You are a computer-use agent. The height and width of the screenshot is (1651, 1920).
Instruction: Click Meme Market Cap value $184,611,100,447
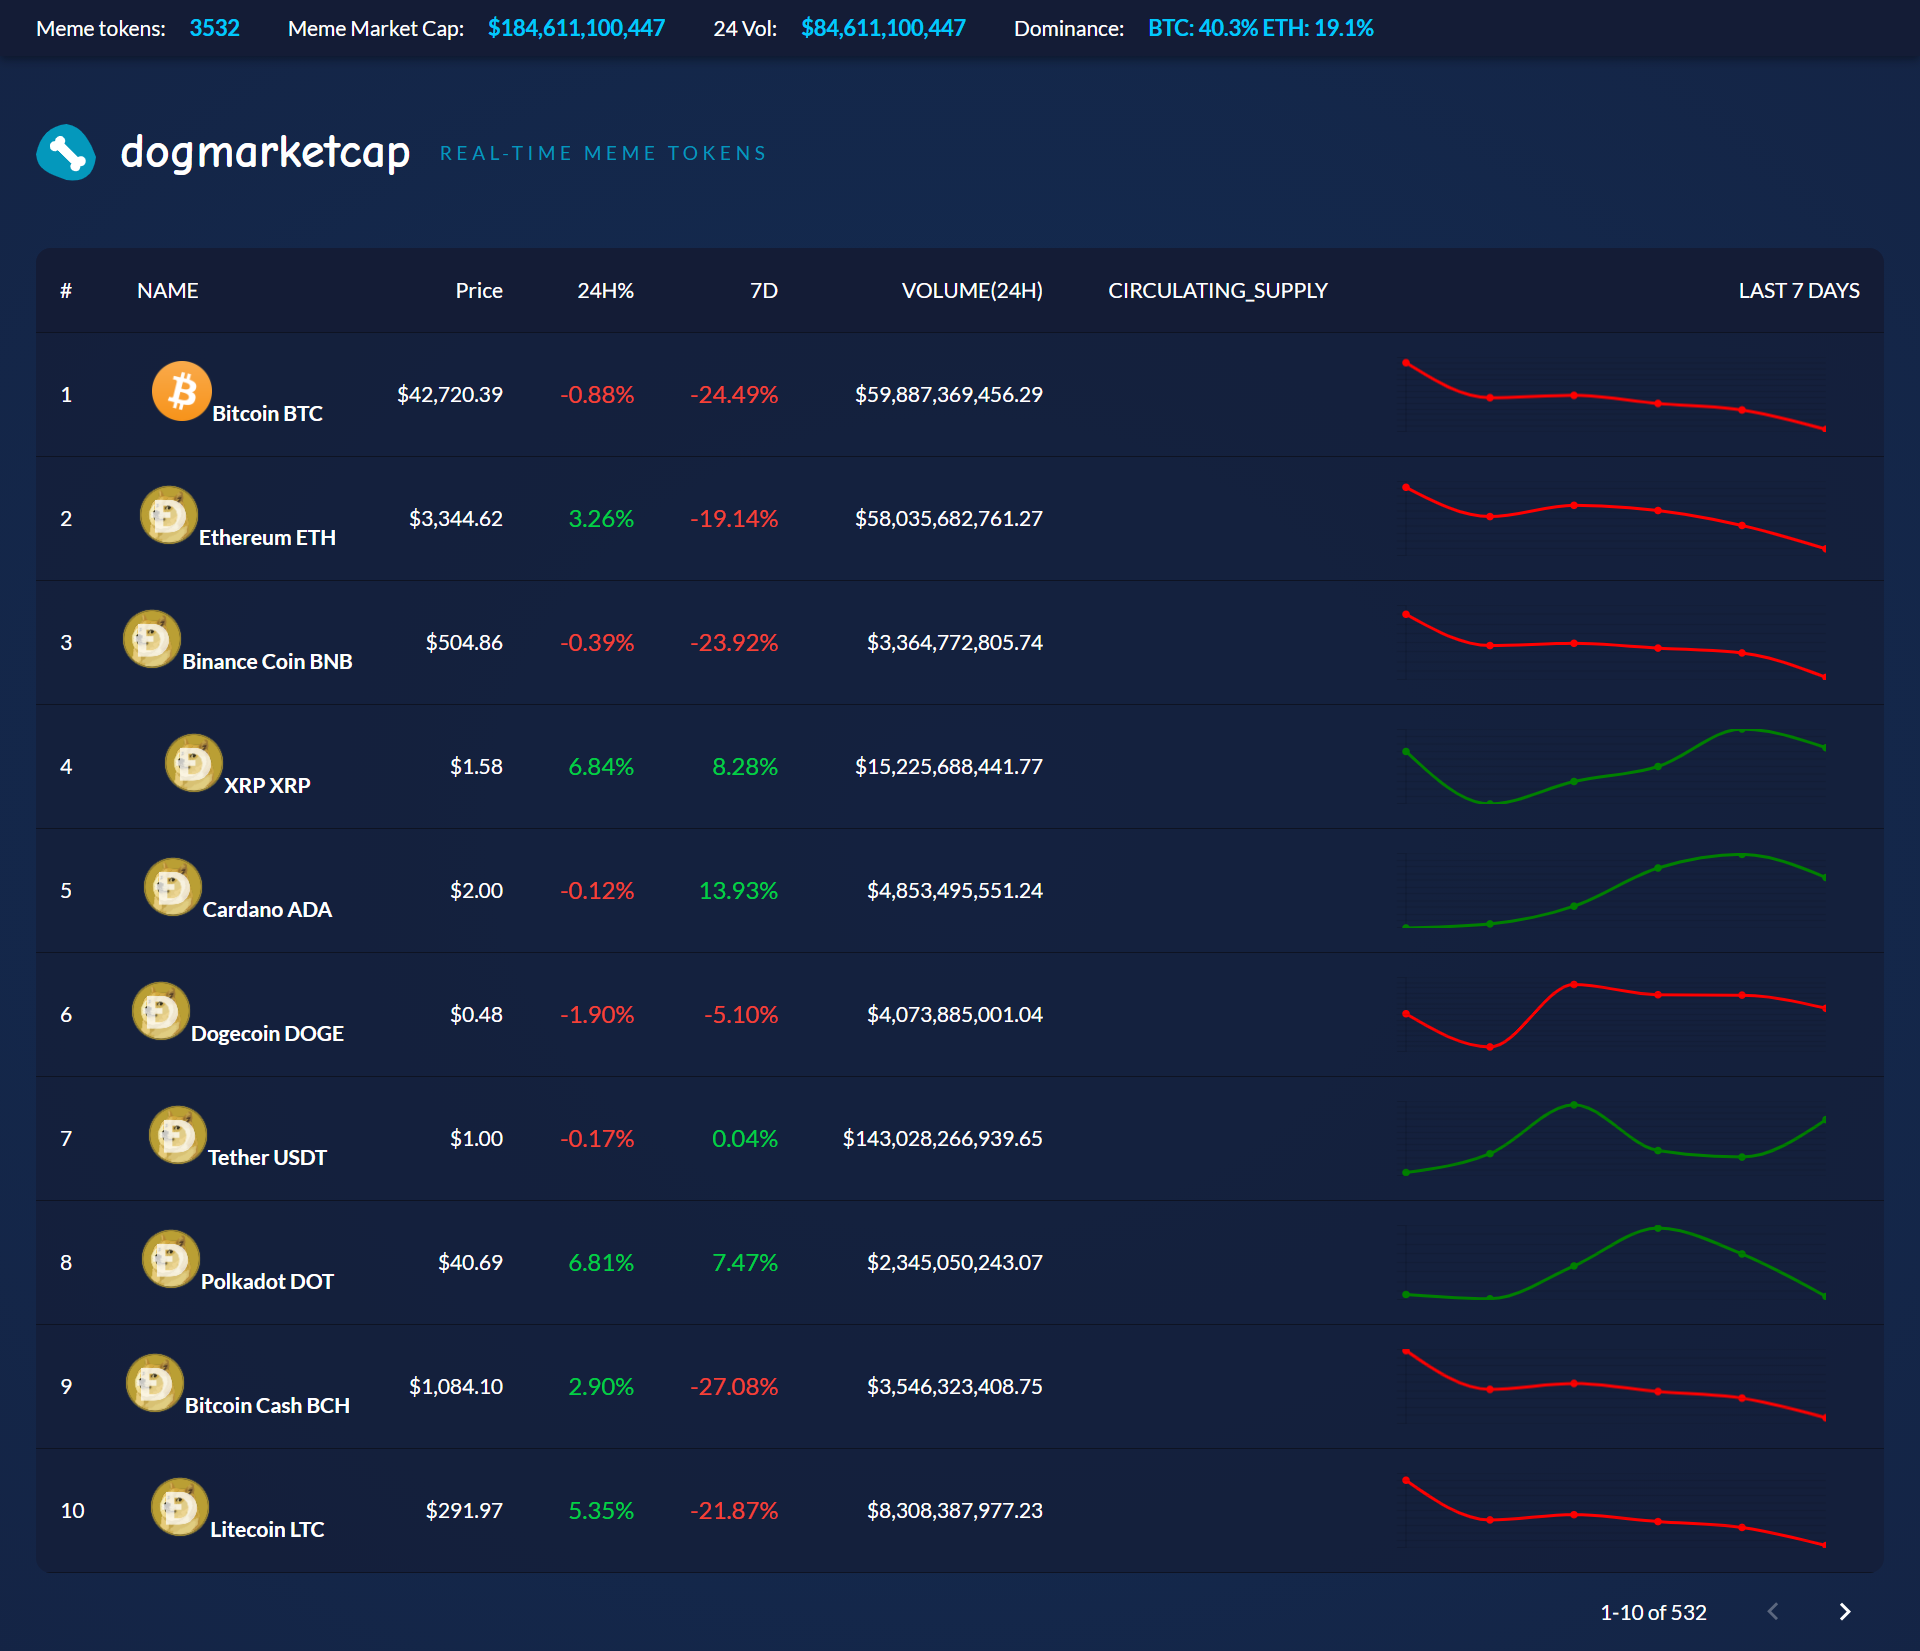tap(576, 28)
